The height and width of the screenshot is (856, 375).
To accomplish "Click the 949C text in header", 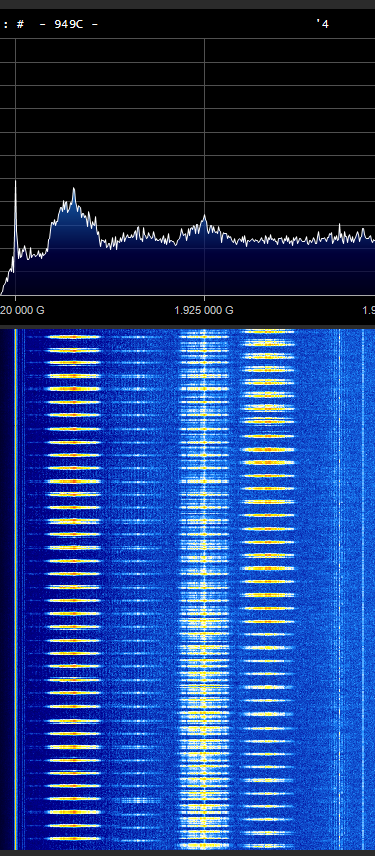I will click(69, 24).
